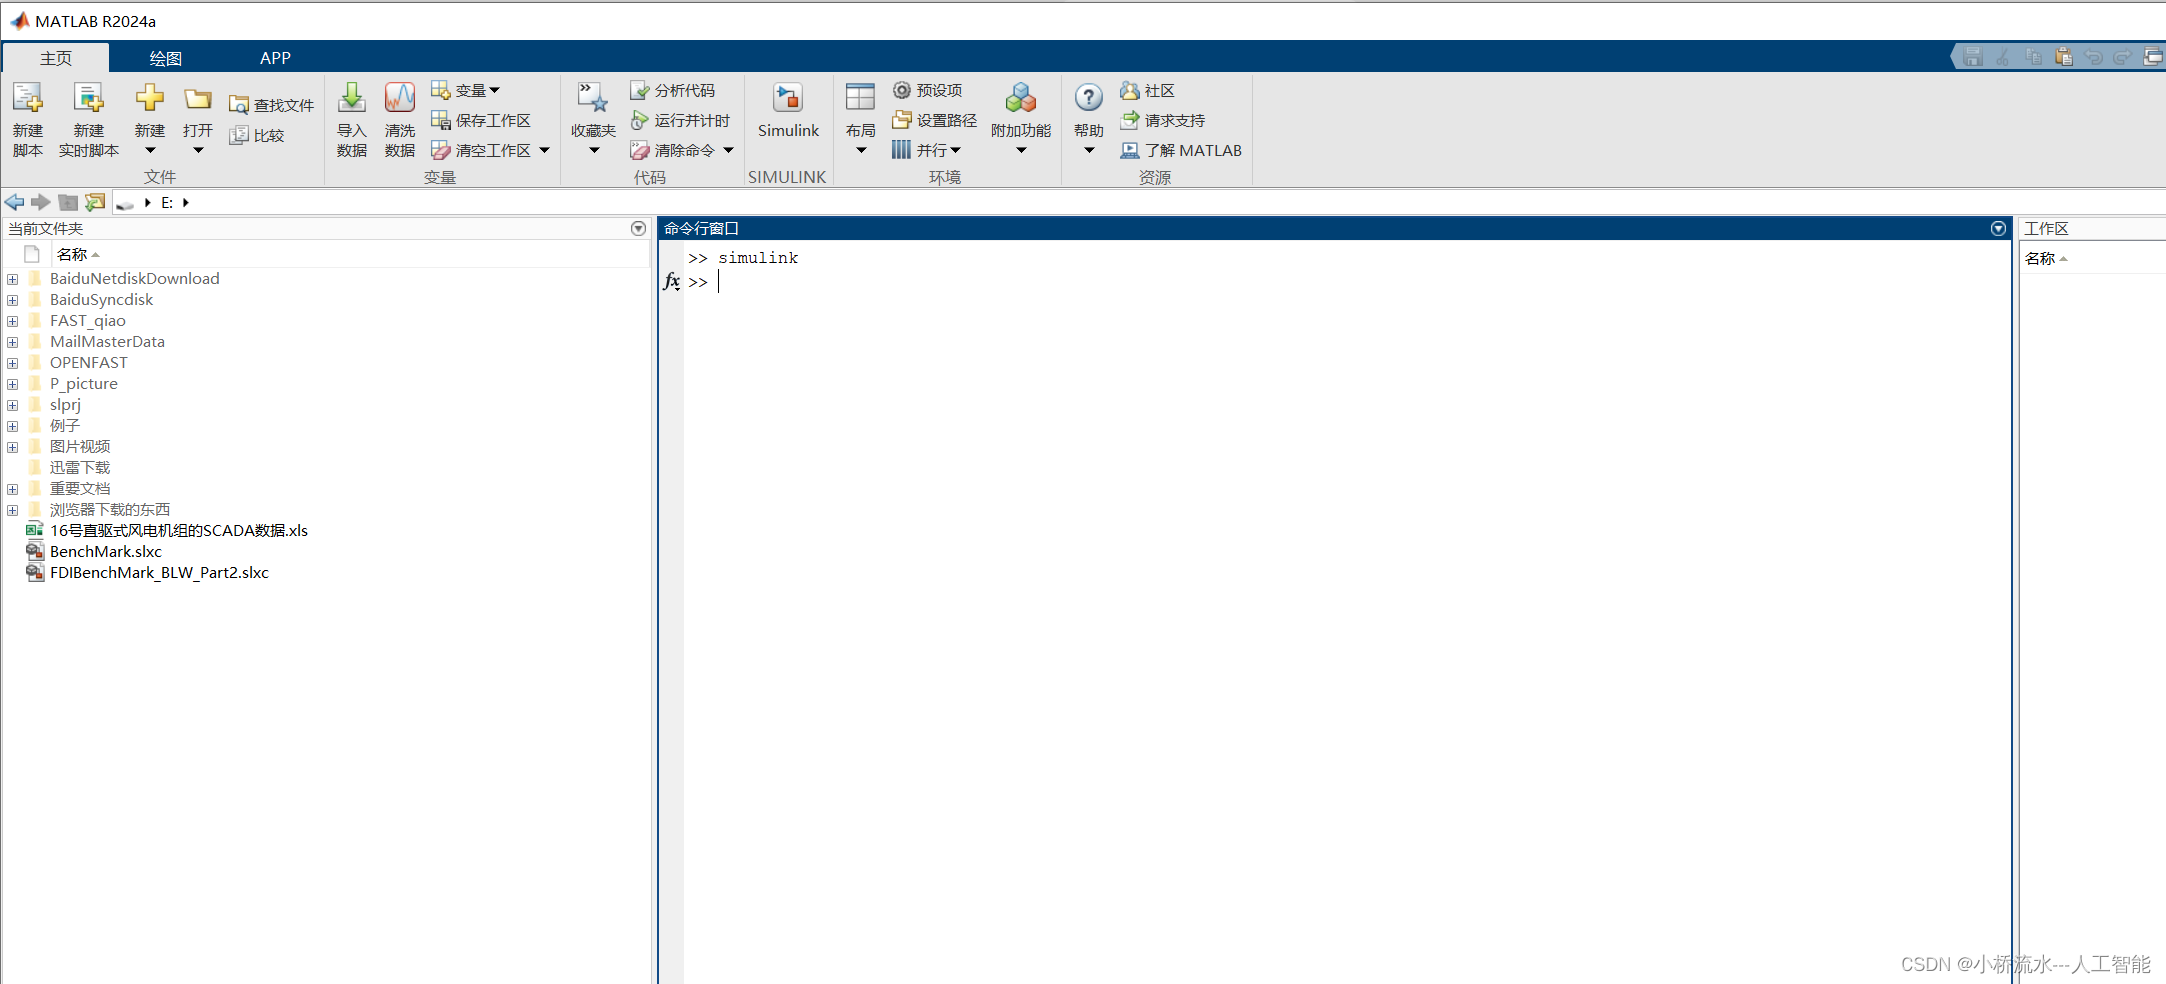Select the MailMasterData folder
2166x984 pixels.
click(107, 342)
